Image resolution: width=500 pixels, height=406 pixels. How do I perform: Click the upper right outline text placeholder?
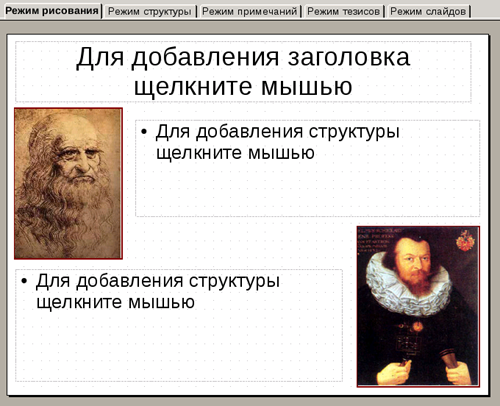tap(308, 168)
